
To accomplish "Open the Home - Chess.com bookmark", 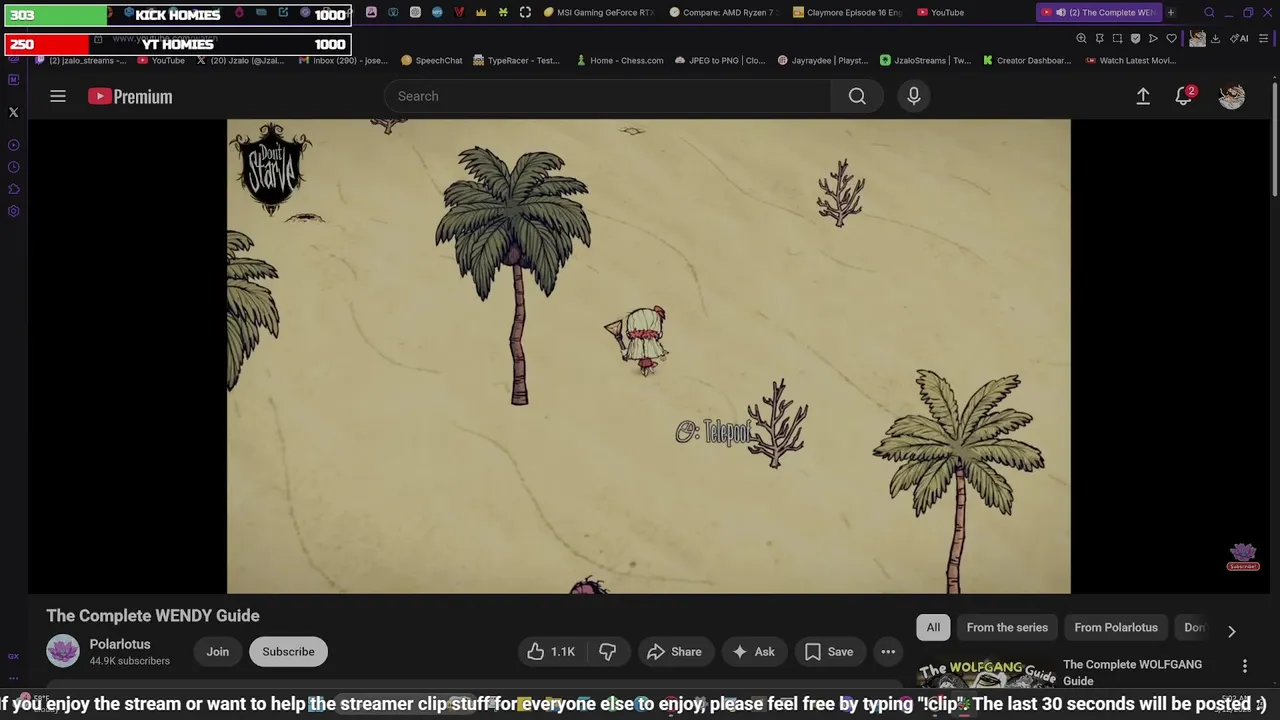I will [619, 60].
